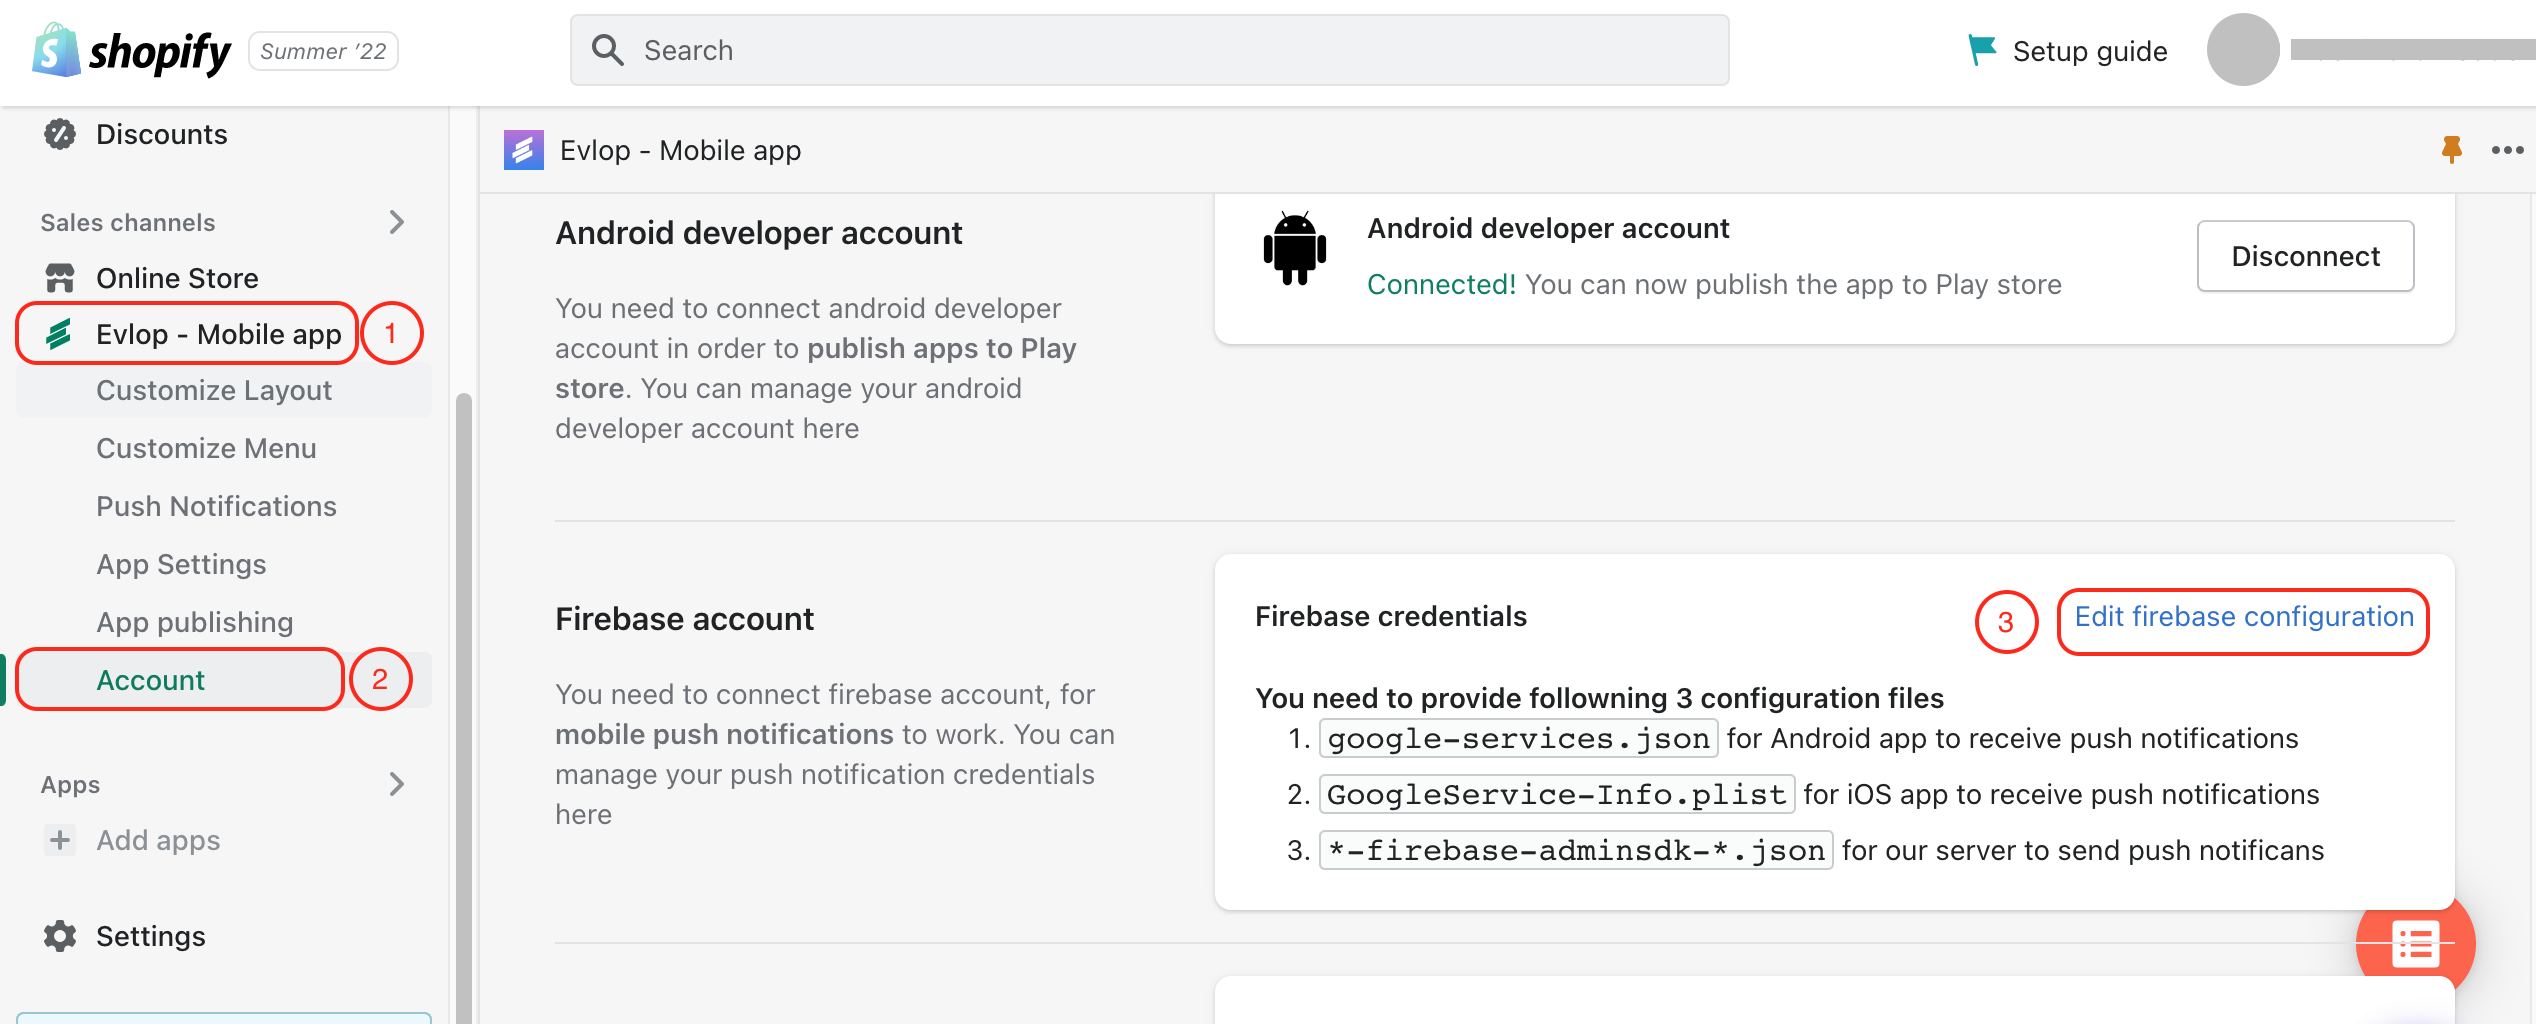2536x1024 pixels.
Task: Open App Settings submenu item
Action: (x=181, y=564)
